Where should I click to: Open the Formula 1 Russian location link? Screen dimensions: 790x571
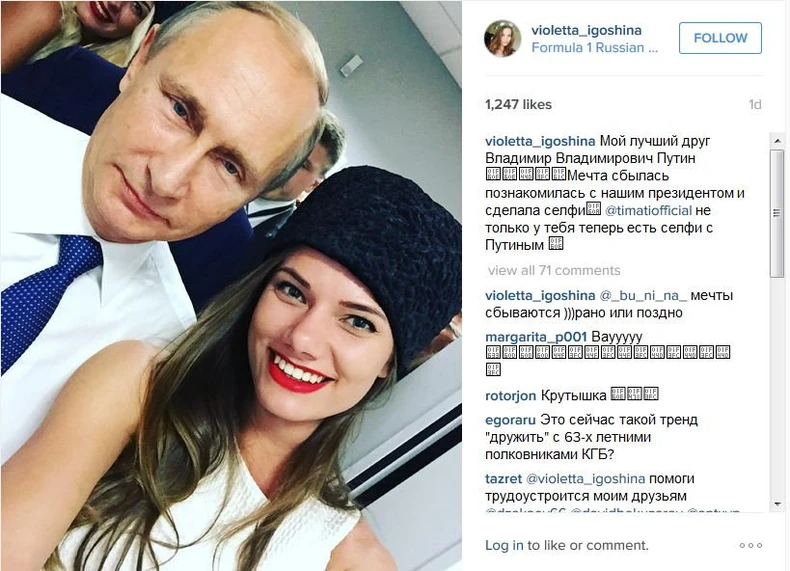[595, 47]
